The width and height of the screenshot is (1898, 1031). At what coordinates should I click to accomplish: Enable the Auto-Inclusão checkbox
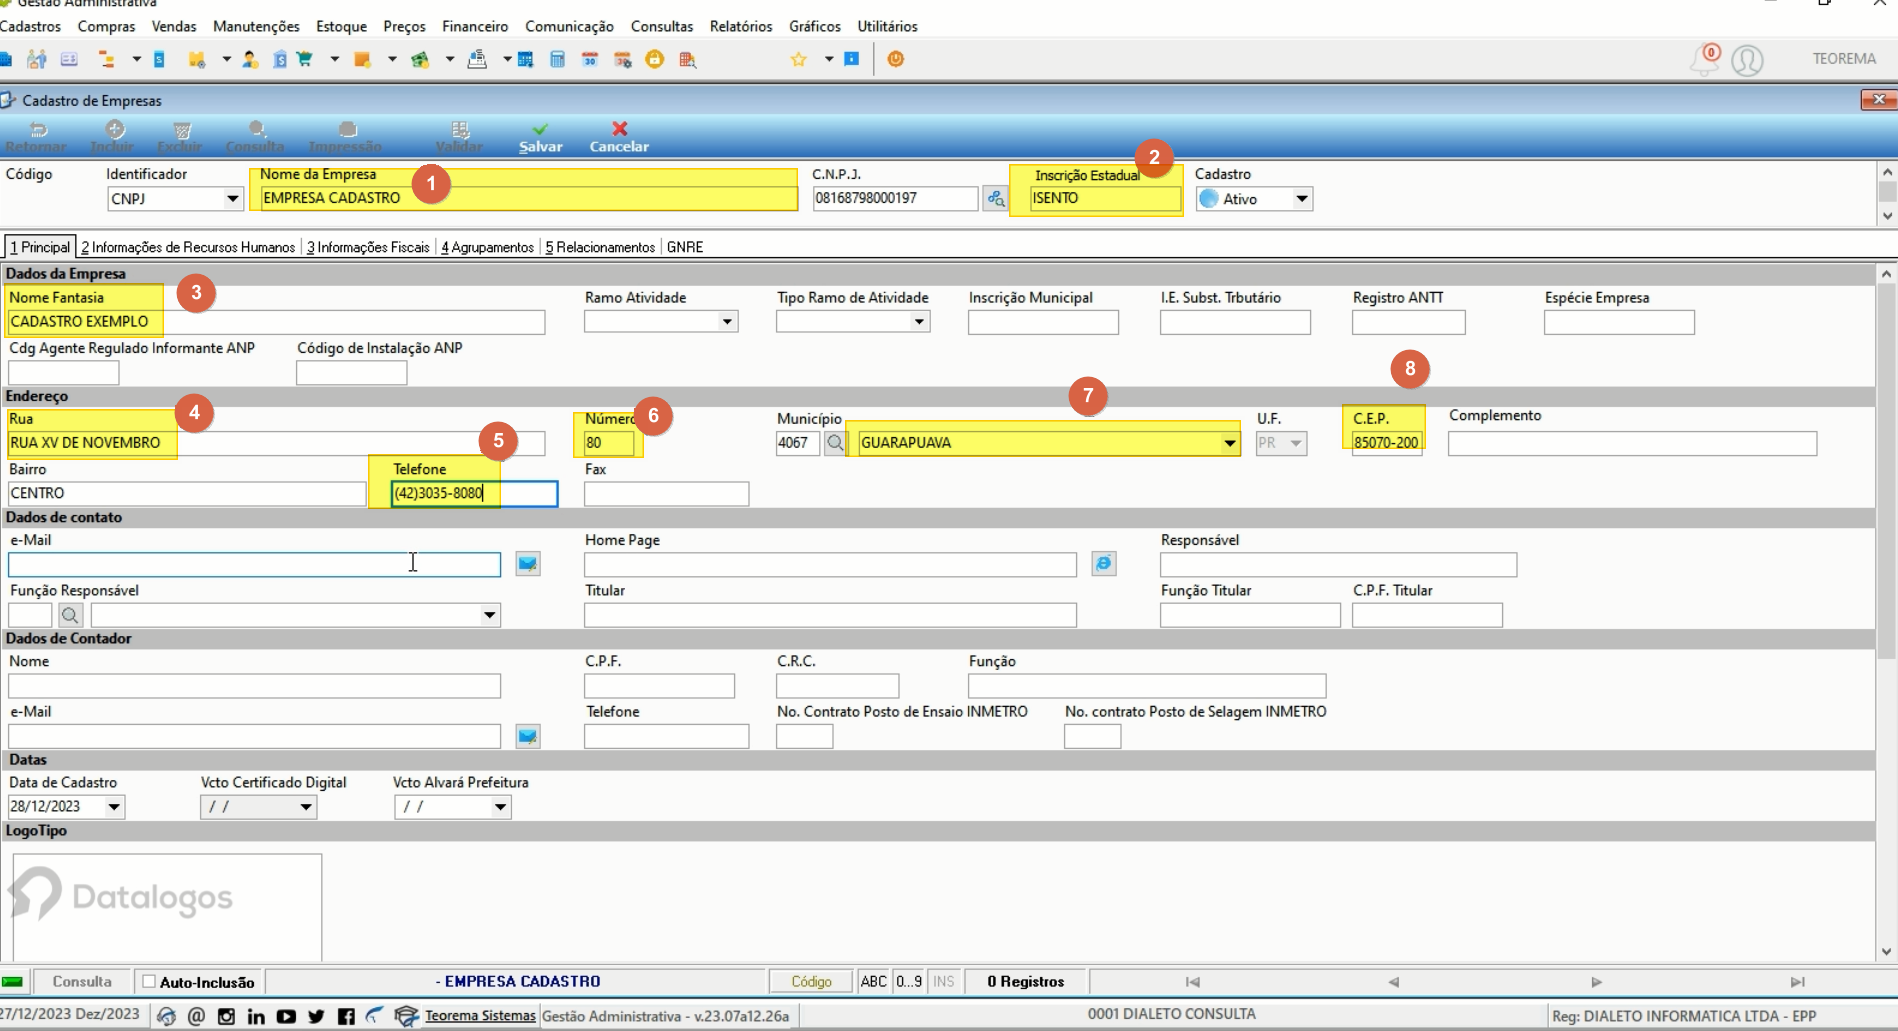(149, 982)
